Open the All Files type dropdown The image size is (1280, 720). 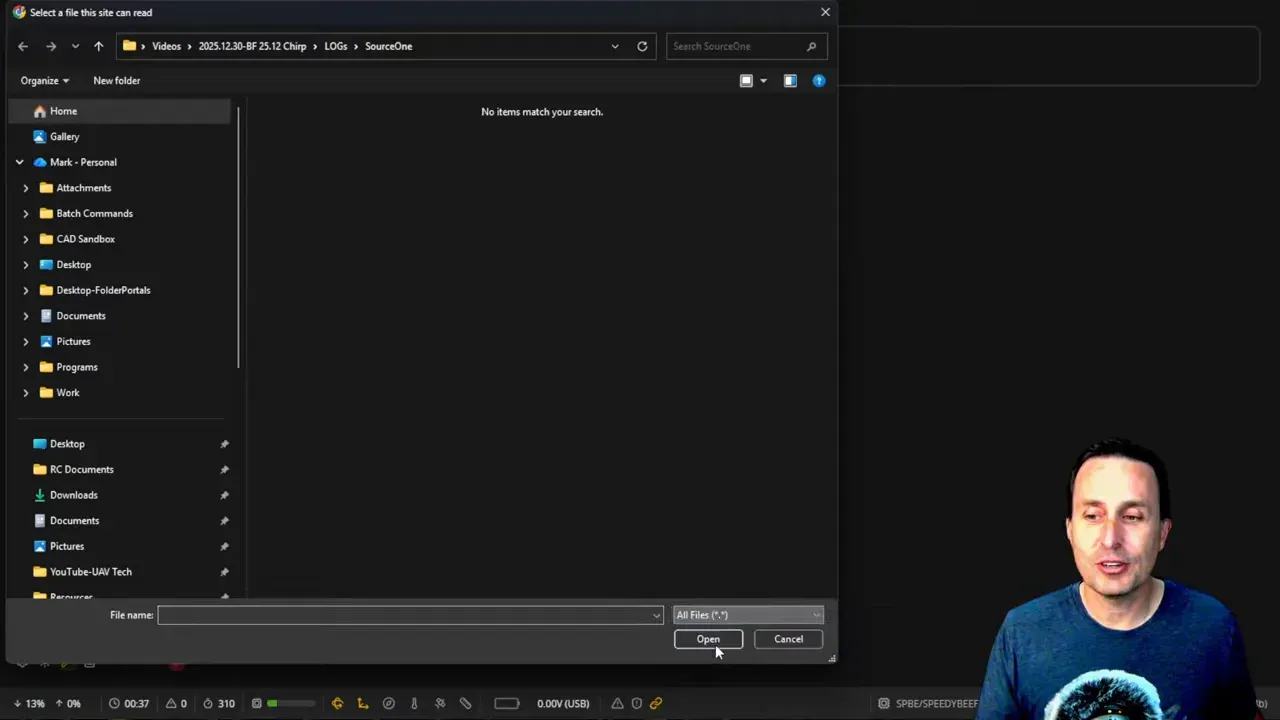(748, 615)
